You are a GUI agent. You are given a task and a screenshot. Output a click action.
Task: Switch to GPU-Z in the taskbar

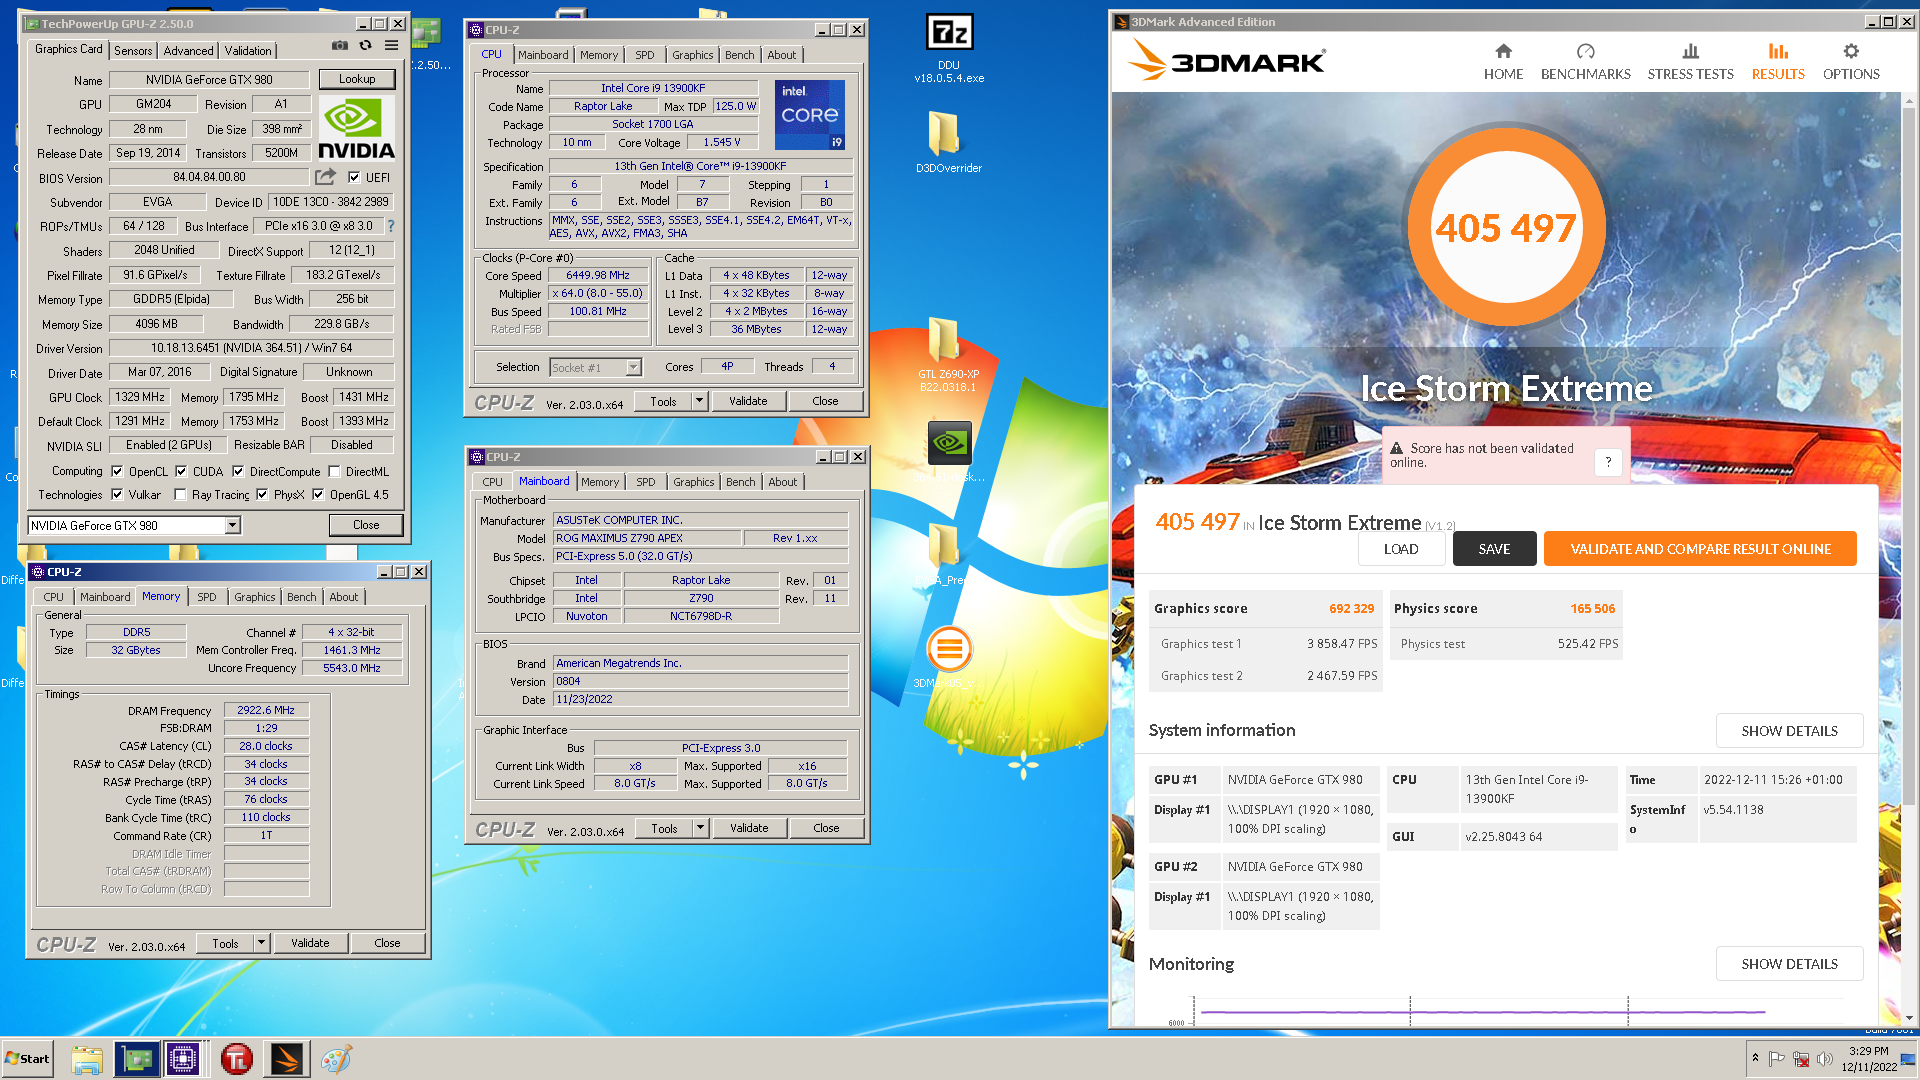click(136, 1059)
